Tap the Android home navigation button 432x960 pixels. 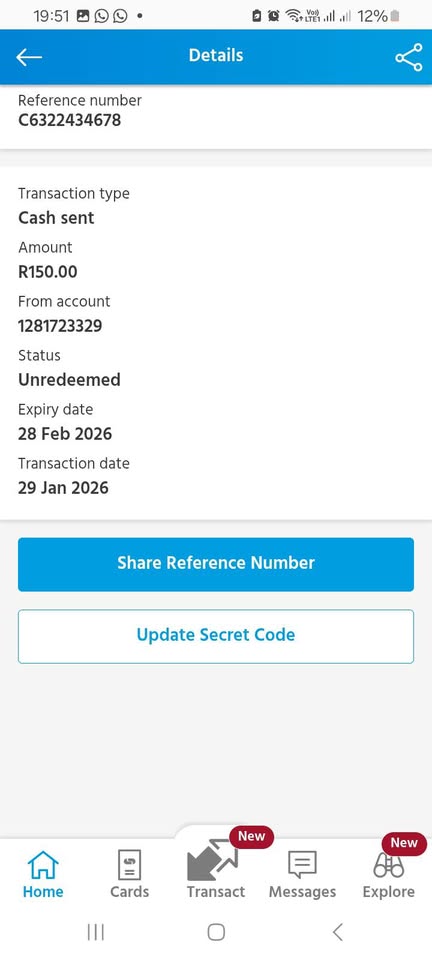point(216,932)
